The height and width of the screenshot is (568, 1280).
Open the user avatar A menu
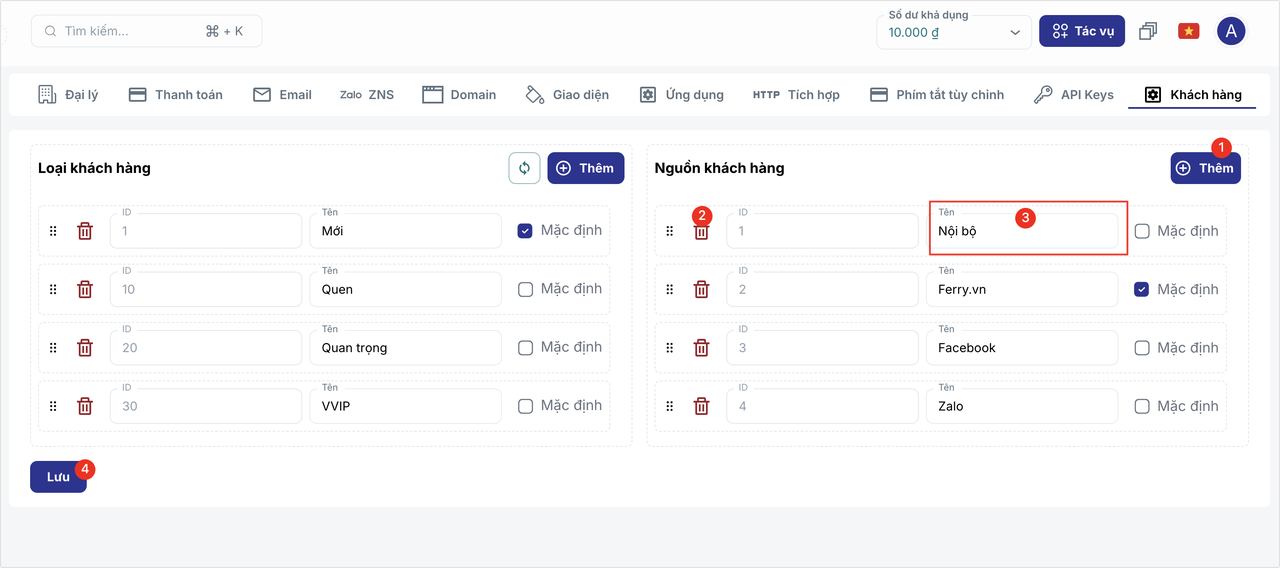(x=1231, y=31)
